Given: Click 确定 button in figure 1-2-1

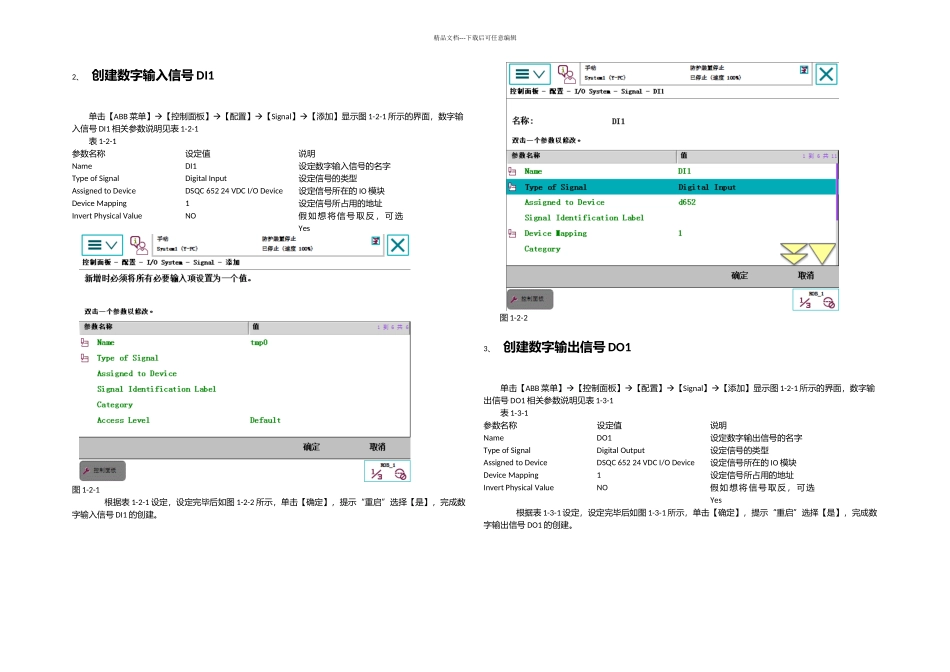Looking at the screenshot, I should (x=311, y=447).
